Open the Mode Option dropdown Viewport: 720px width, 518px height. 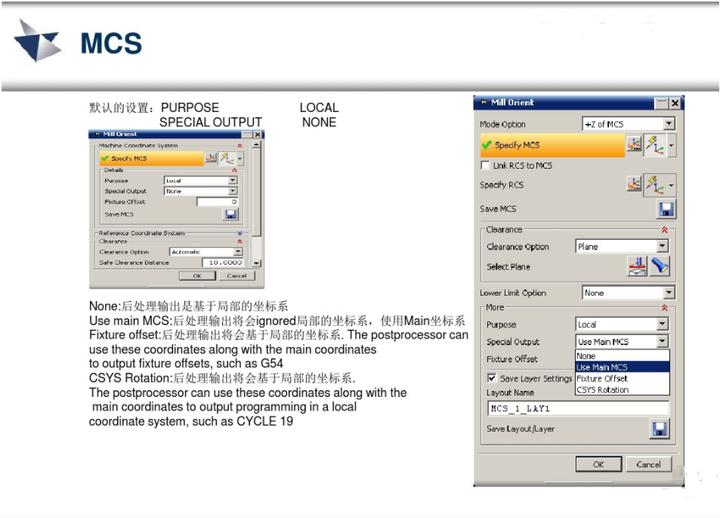coord(668,124)
